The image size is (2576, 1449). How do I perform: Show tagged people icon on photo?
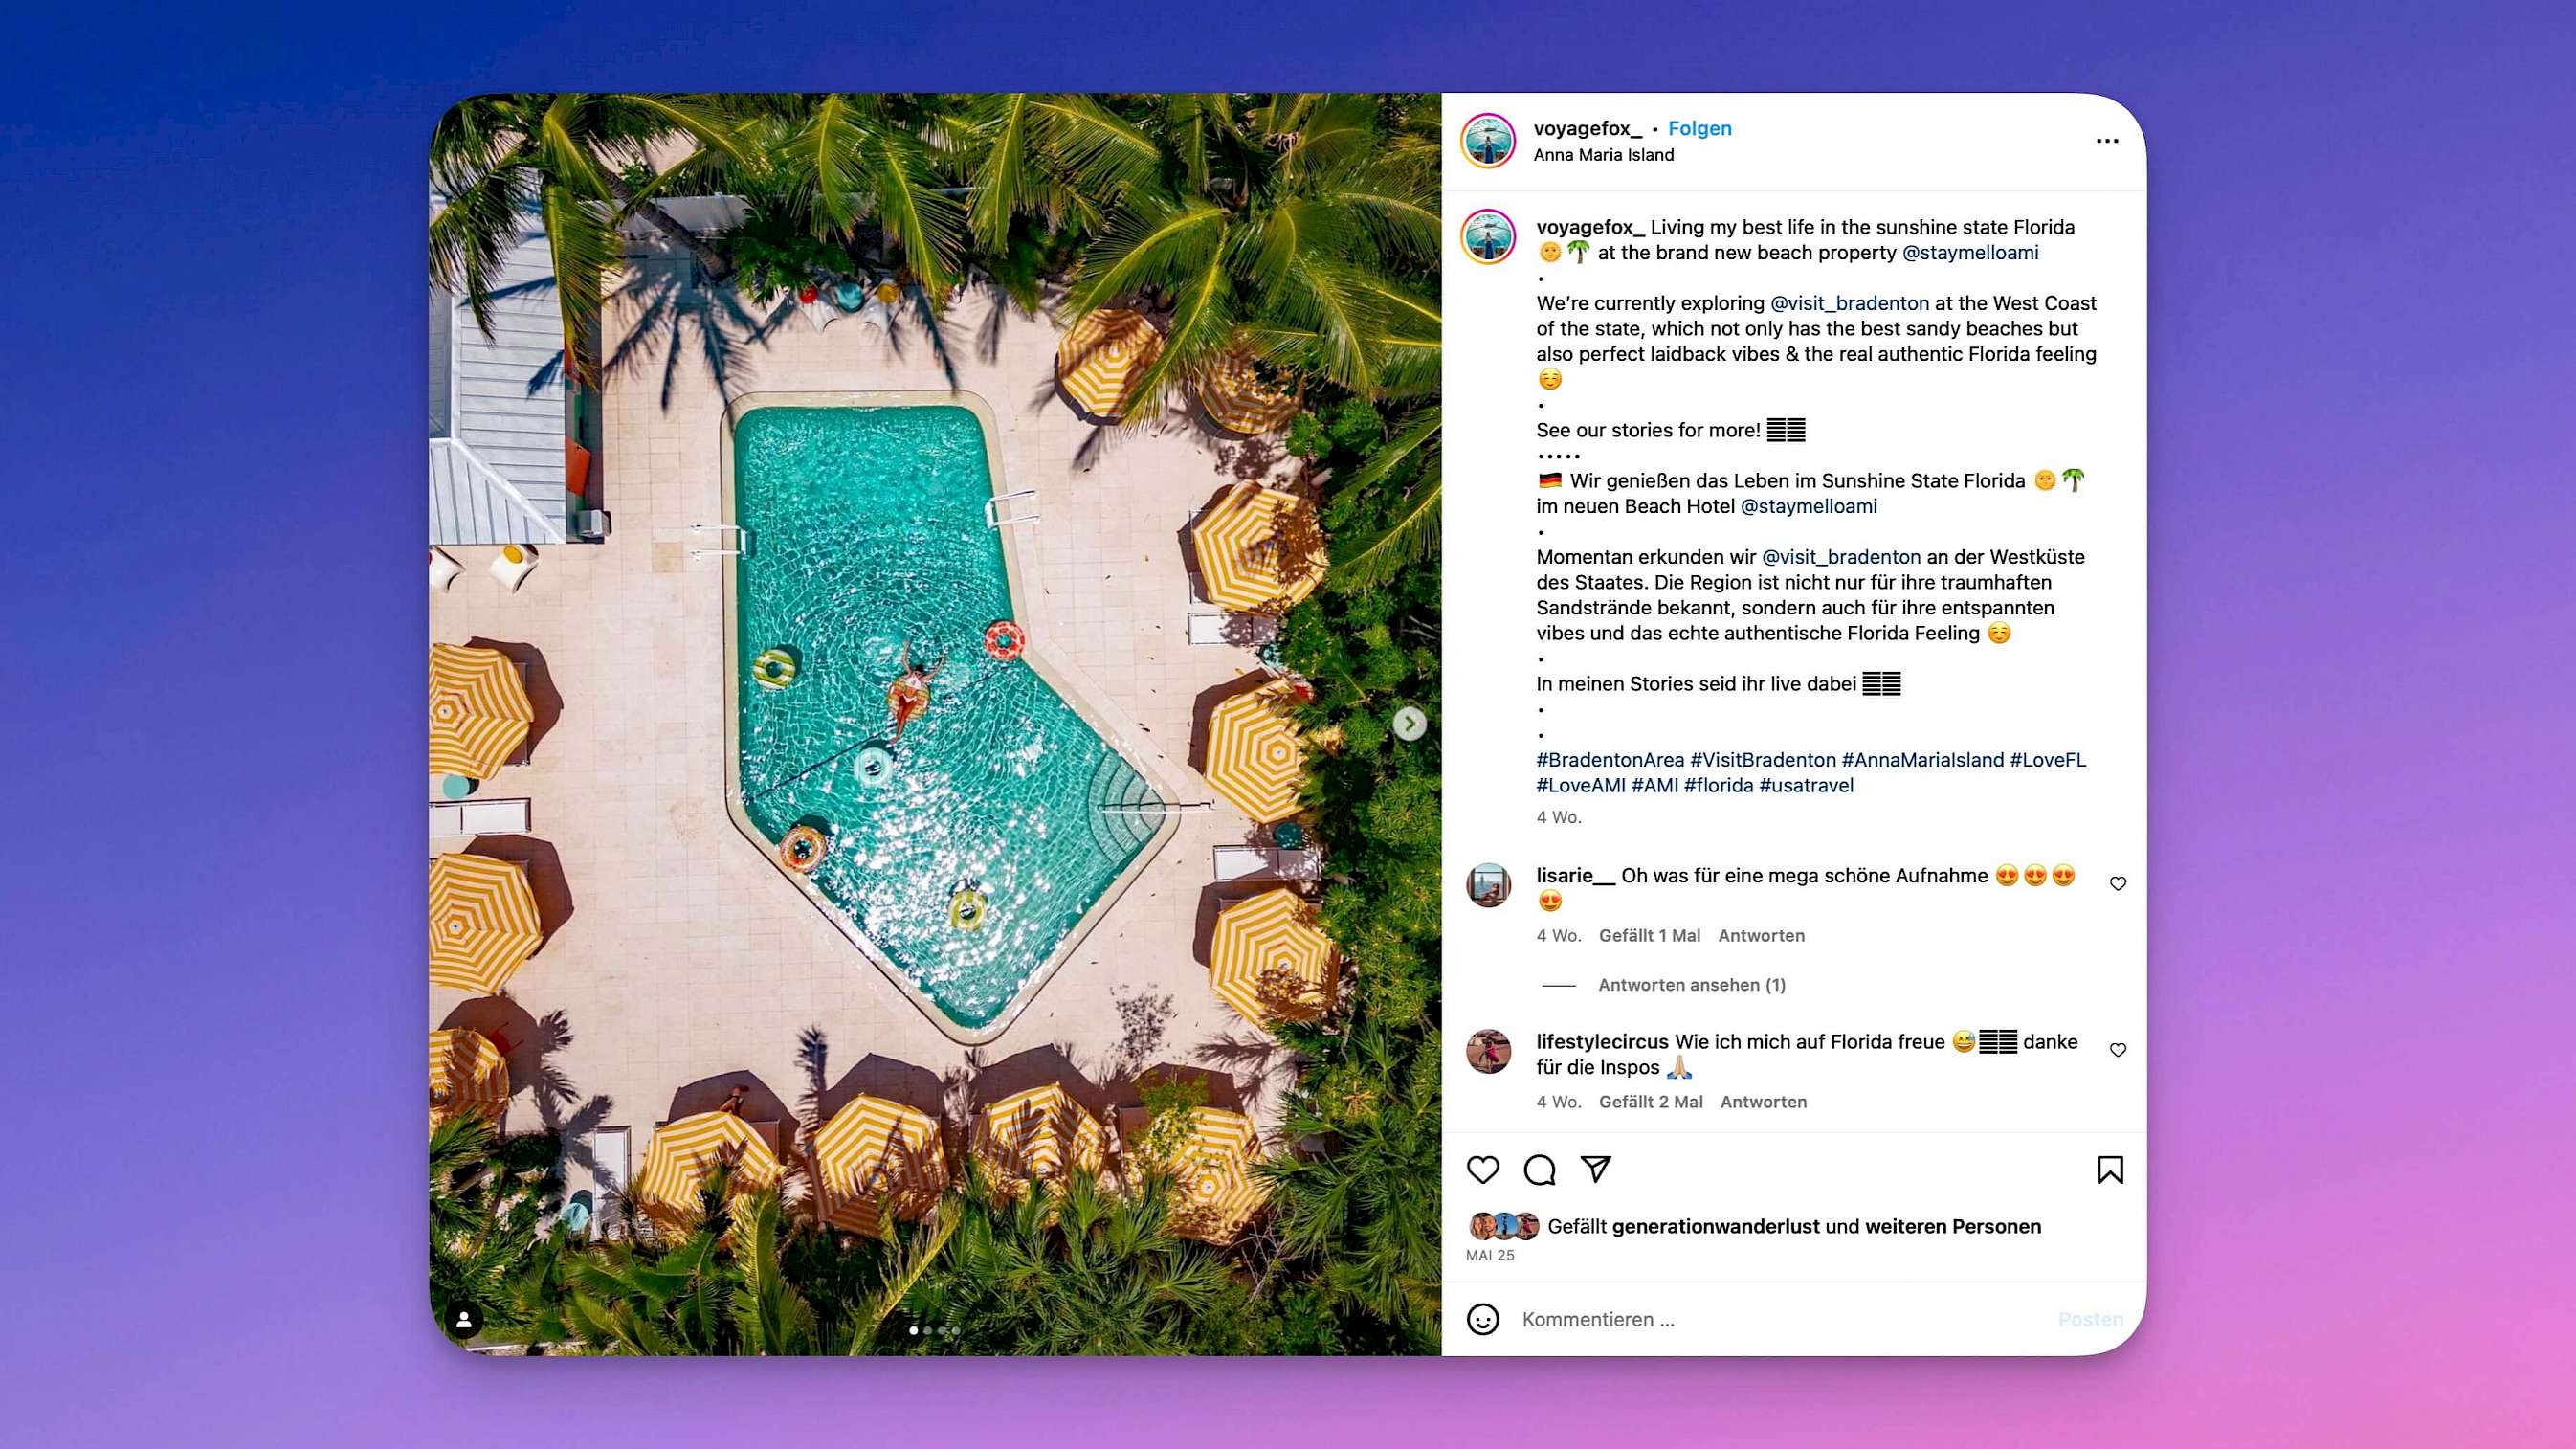pyautogui.click(x=464, y=1319)
